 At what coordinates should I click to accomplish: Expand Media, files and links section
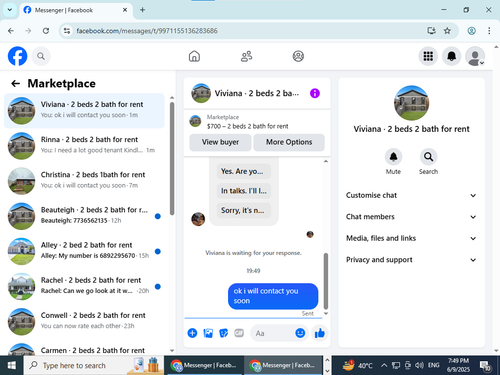(x=411, y=238)
